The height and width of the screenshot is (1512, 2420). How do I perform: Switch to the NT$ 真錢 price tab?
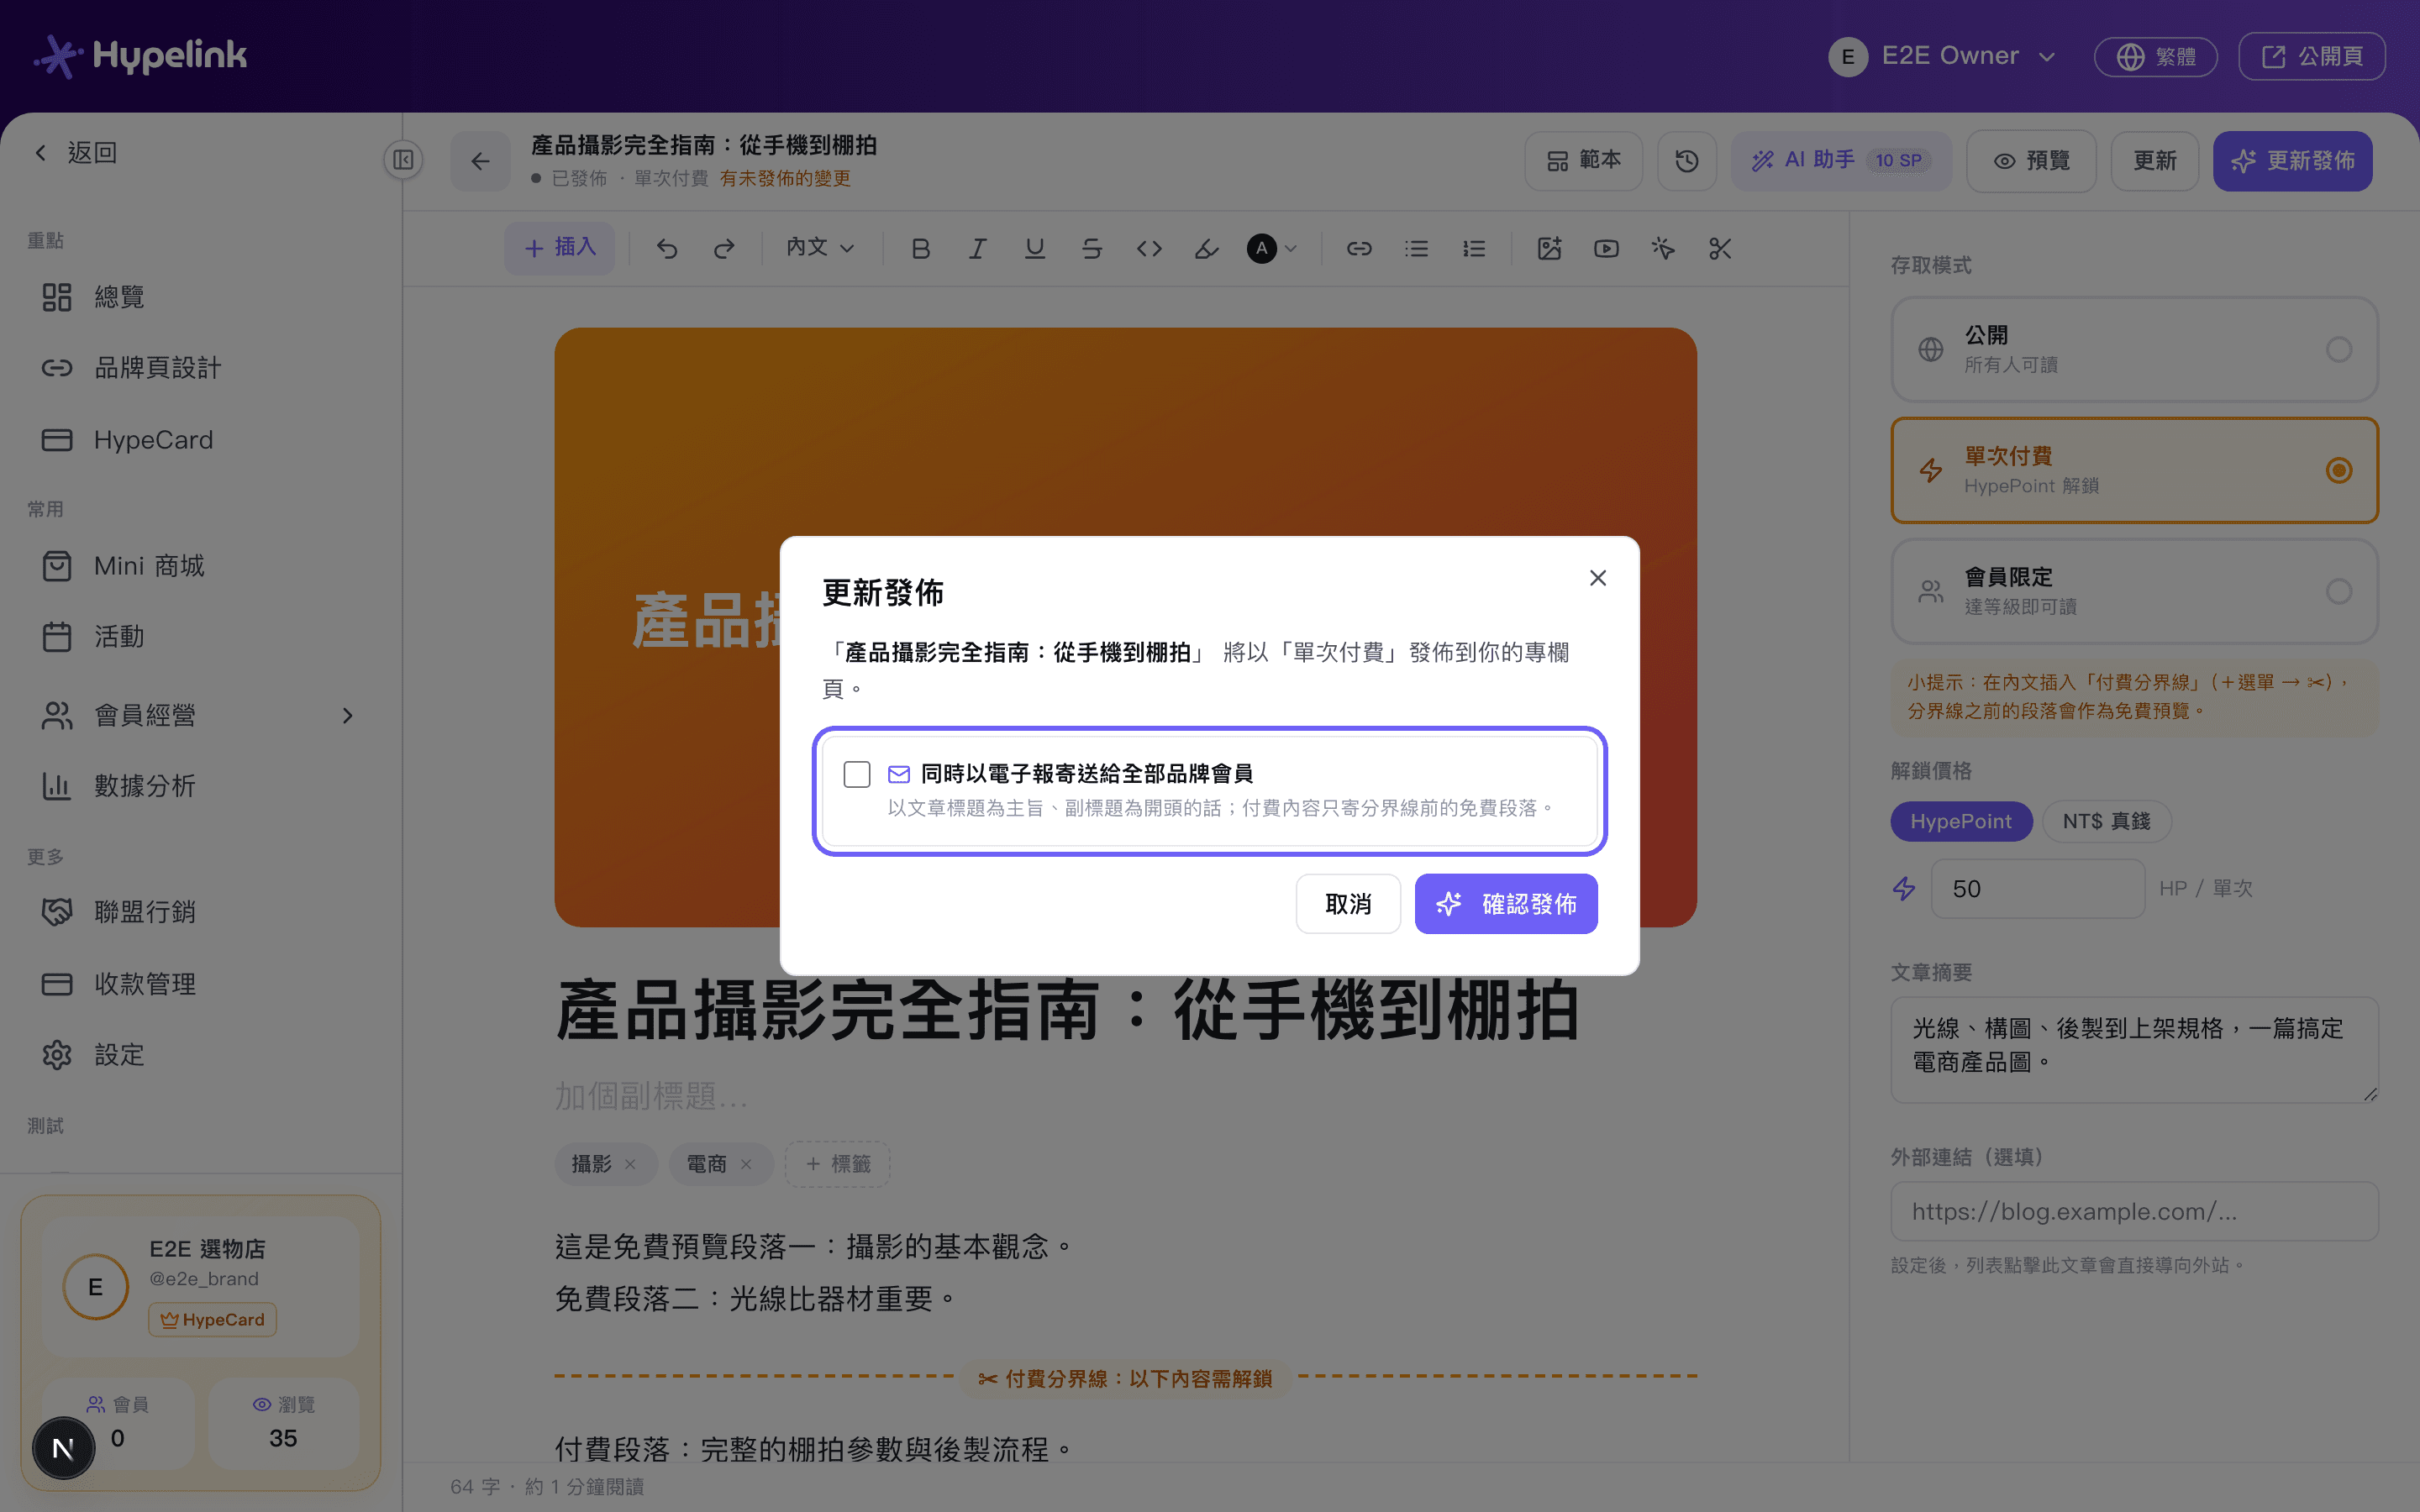pyautogui.click(x=2106, y=821)
